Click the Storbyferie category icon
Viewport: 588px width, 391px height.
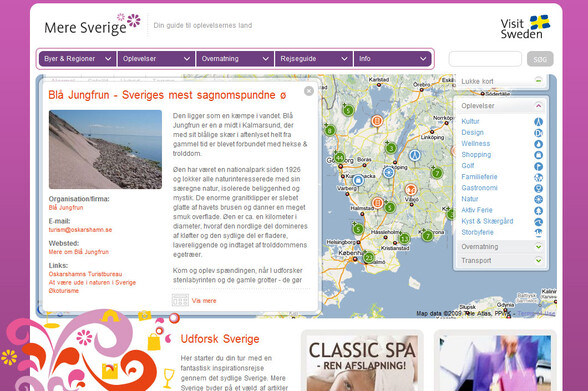point(538,233)
